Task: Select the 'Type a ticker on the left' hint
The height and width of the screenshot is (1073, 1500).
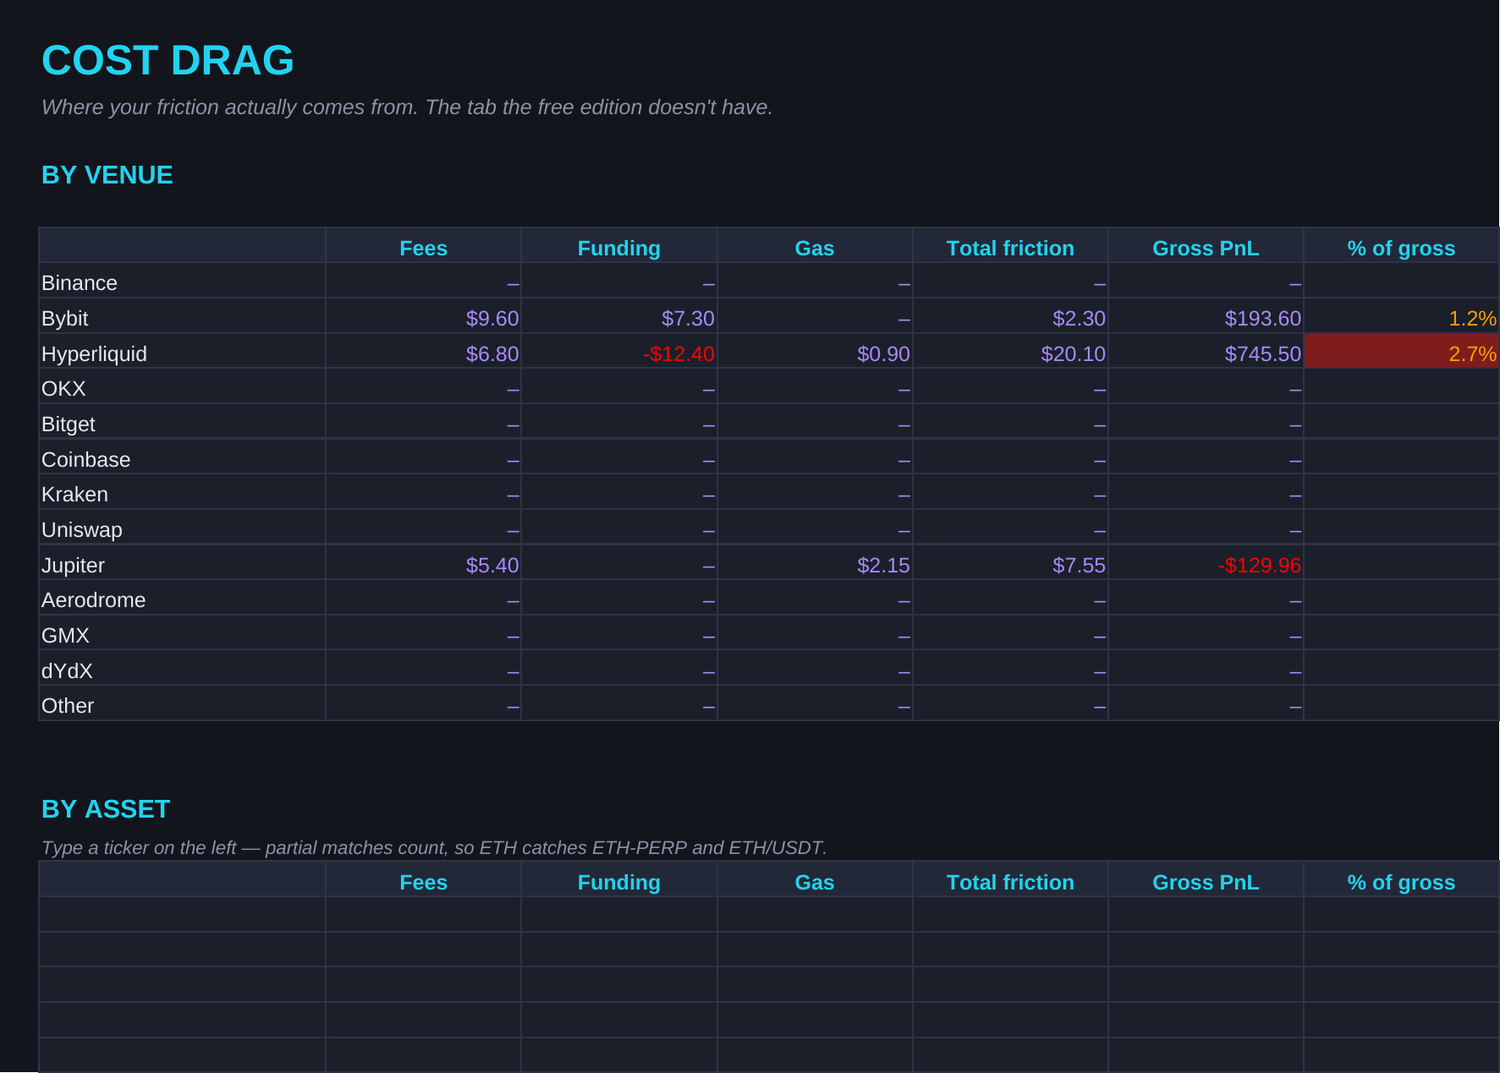Action: pyautogui.click(x=434, y=848)
